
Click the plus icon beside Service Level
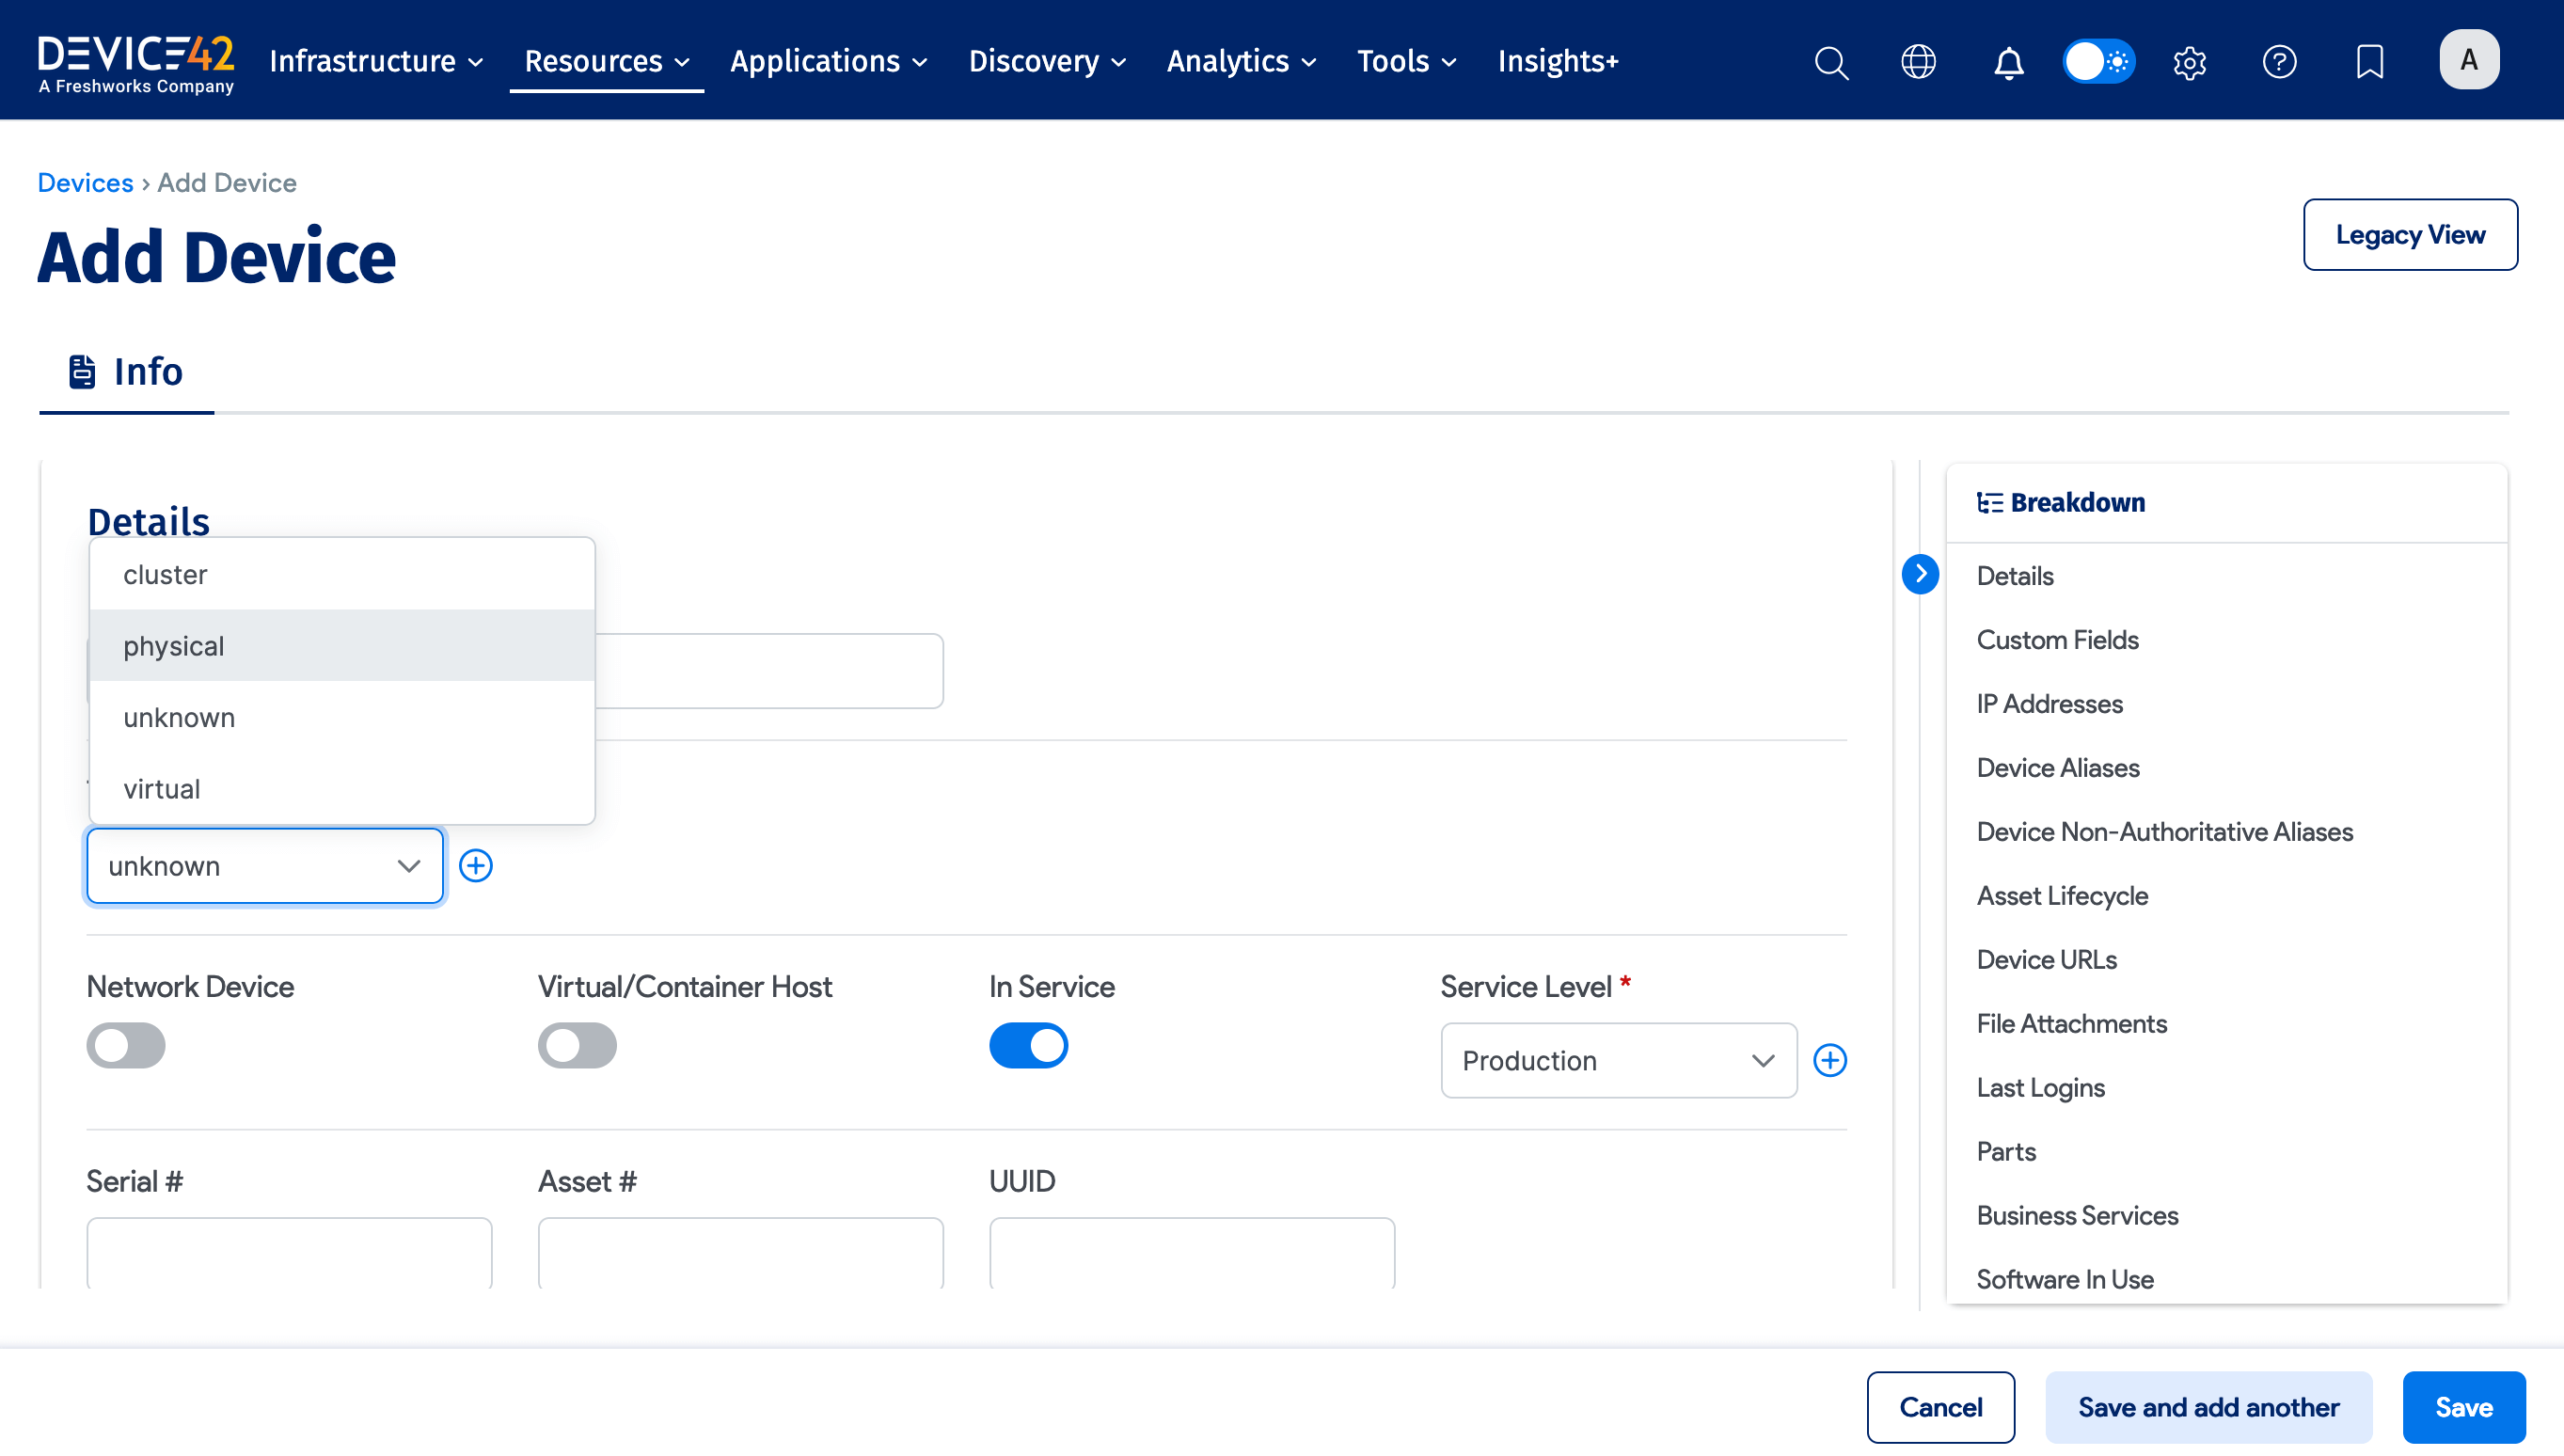[1830, 1061]
